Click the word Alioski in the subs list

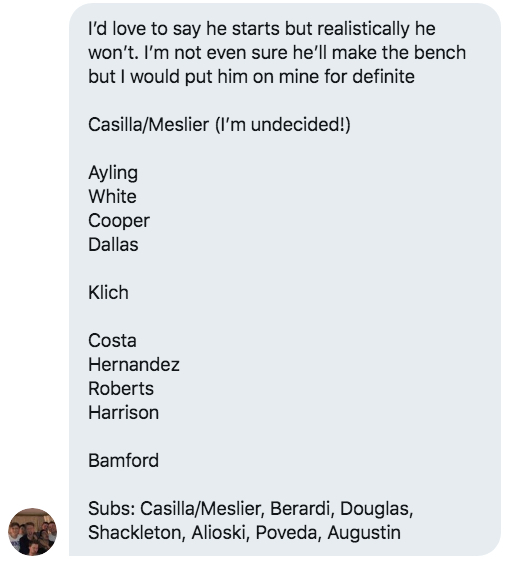[220, 533]
